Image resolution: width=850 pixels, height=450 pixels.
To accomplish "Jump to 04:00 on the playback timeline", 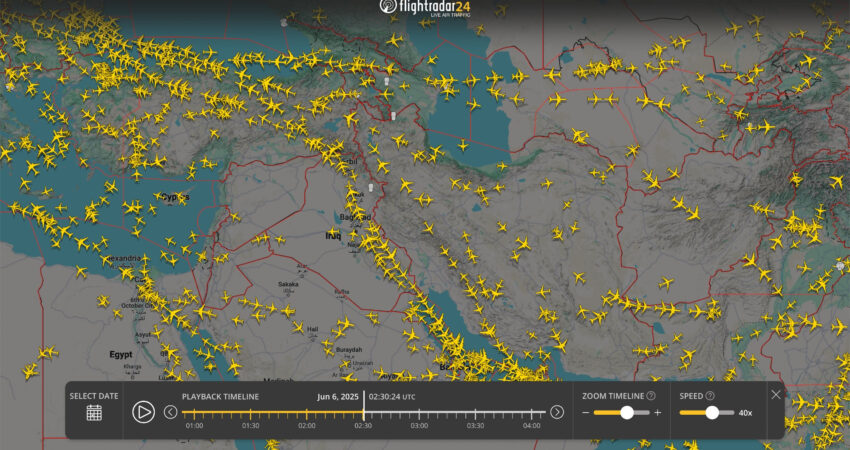I will tap(531, 425).
